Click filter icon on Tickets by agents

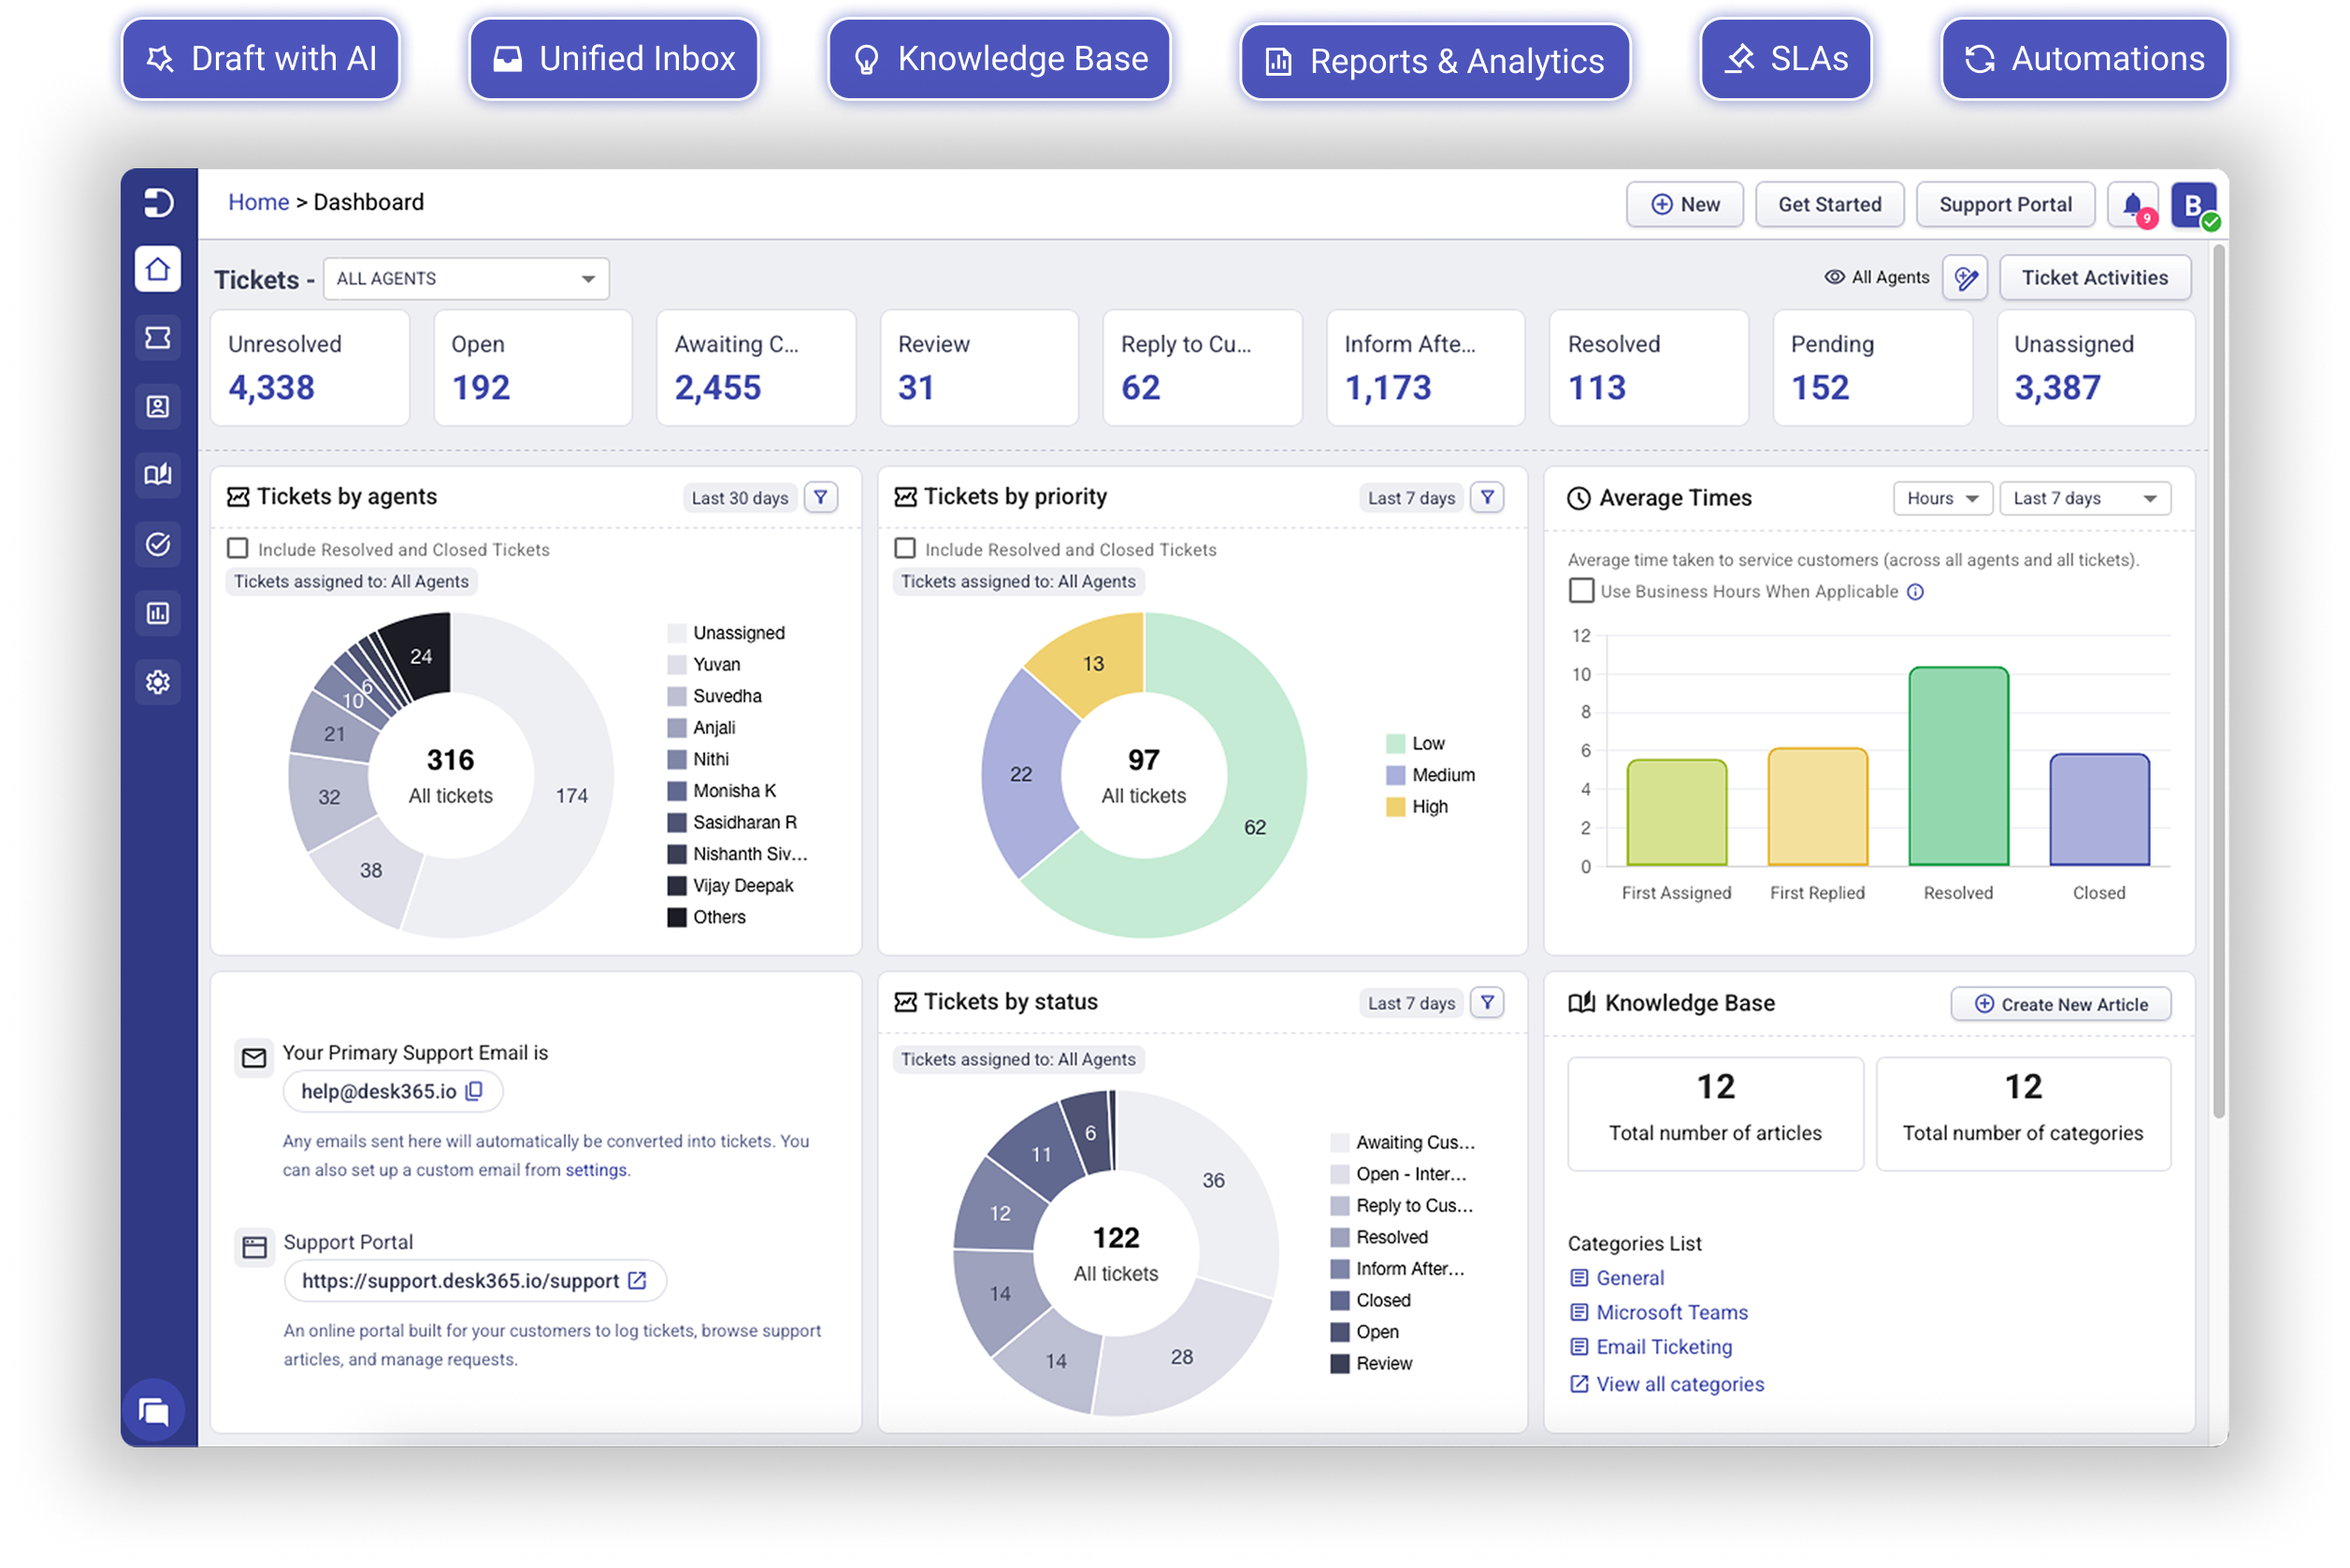[821, 497]
